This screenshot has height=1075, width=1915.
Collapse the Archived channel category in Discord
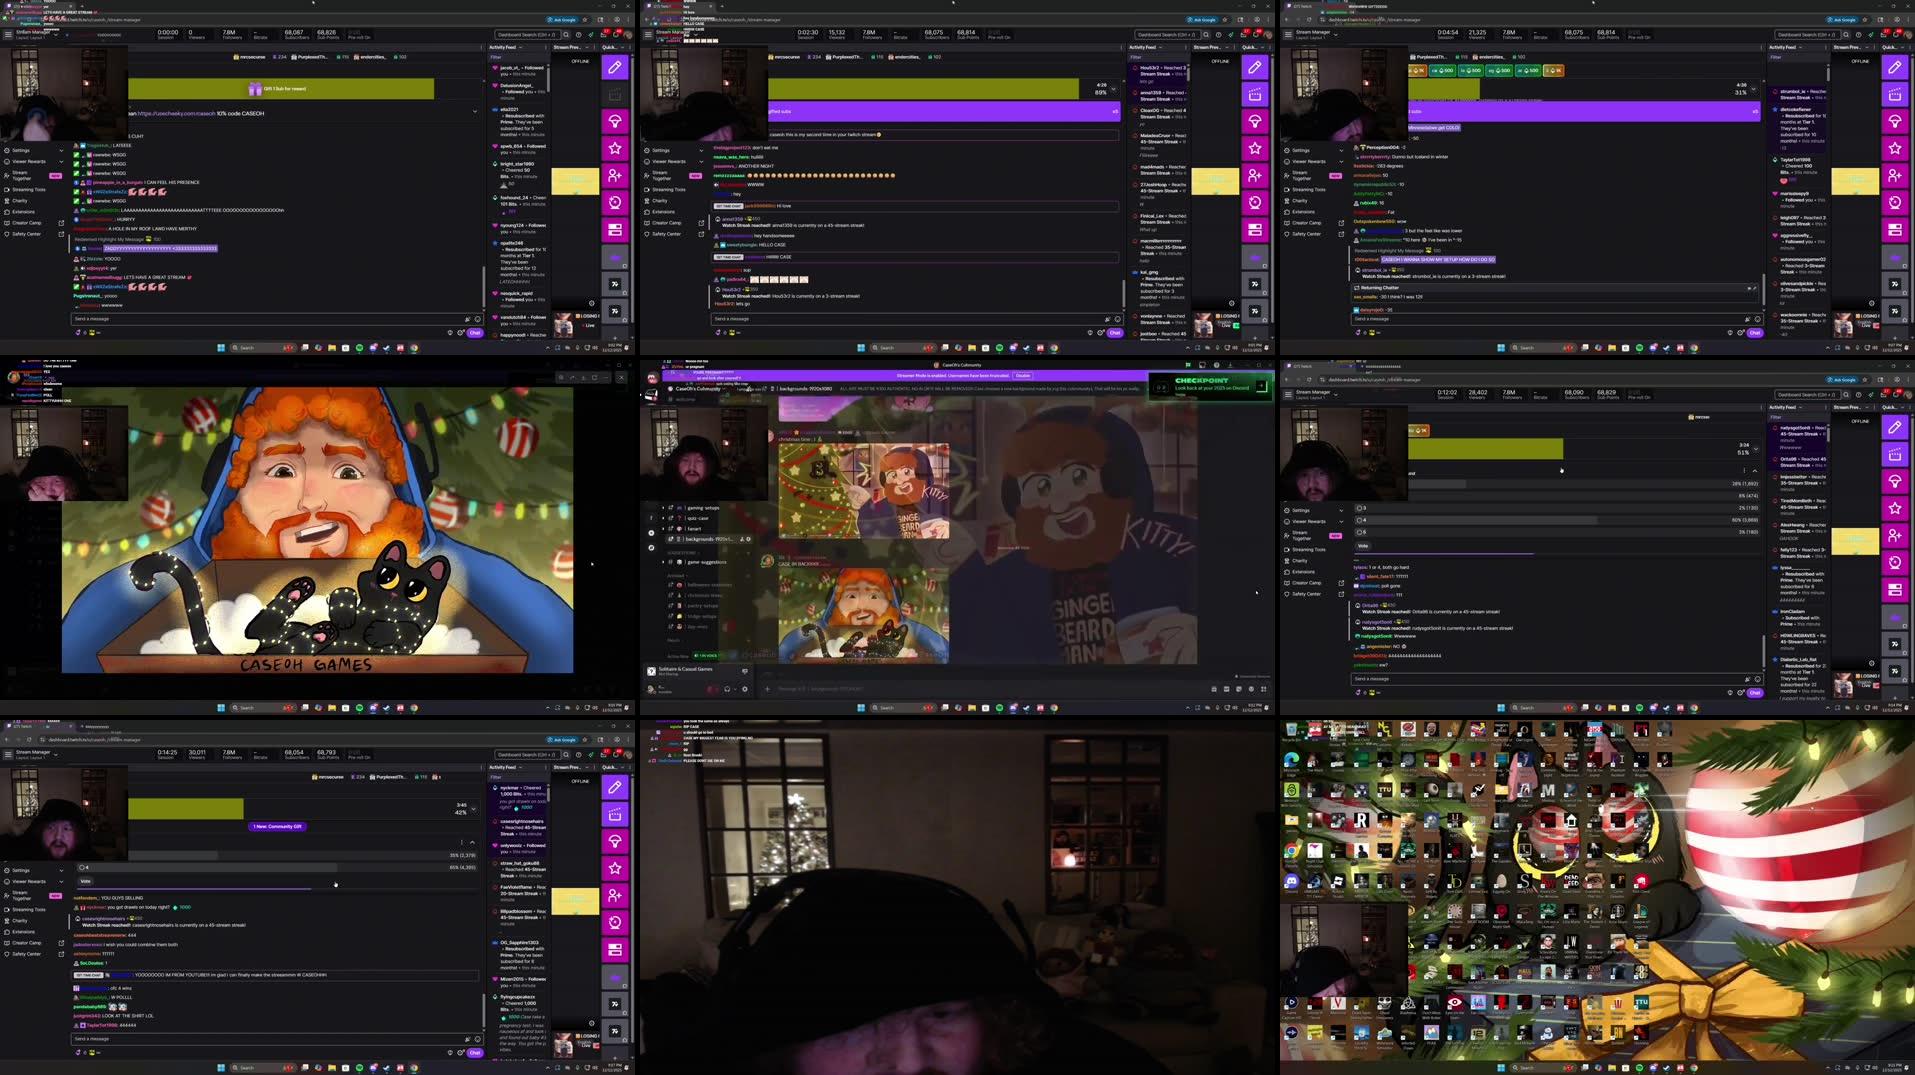tap(676, 575)
